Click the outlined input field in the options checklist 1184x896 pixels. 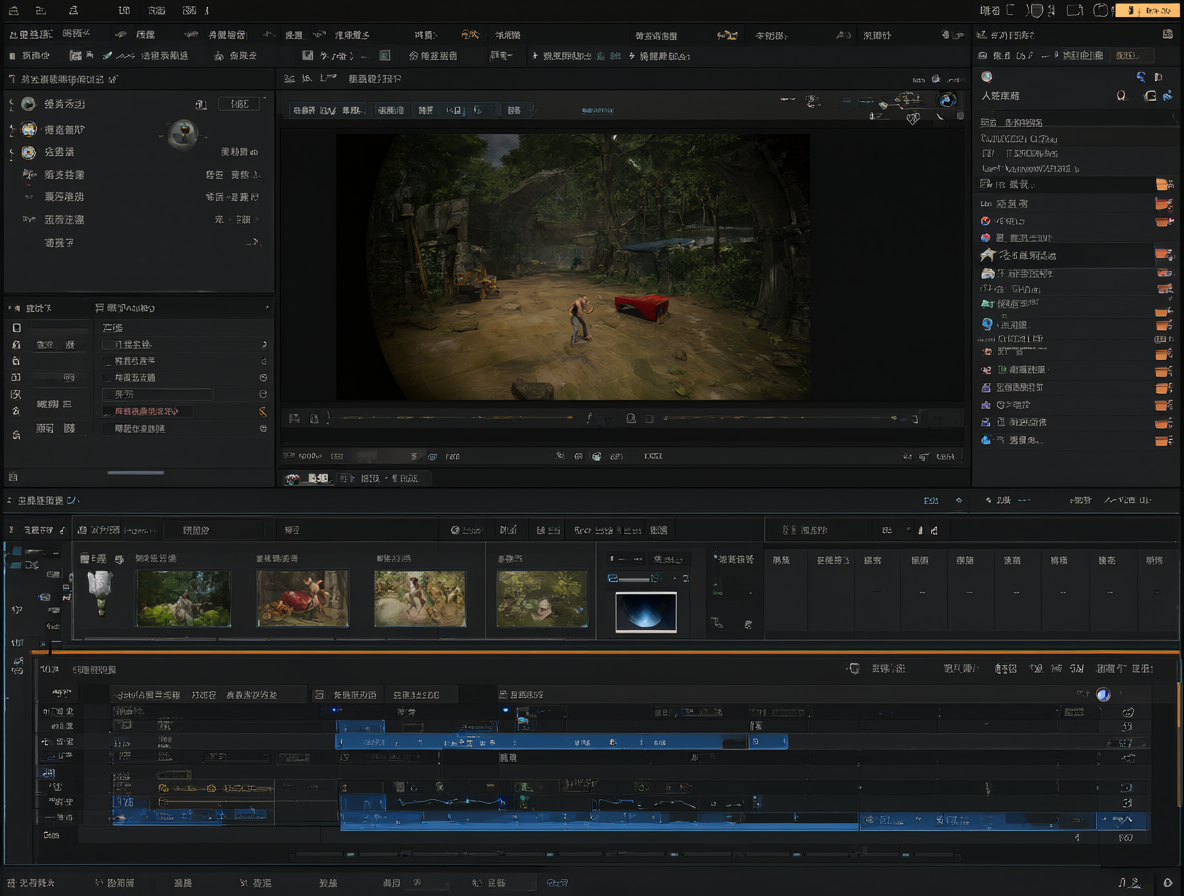[157, 394]
